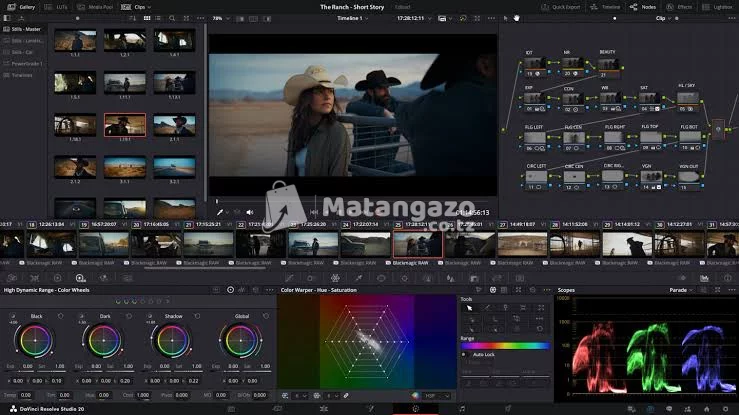
Task: Select clip 19 thumbnail in timeline
Action: pyautogui.click(x=104, y=244)
